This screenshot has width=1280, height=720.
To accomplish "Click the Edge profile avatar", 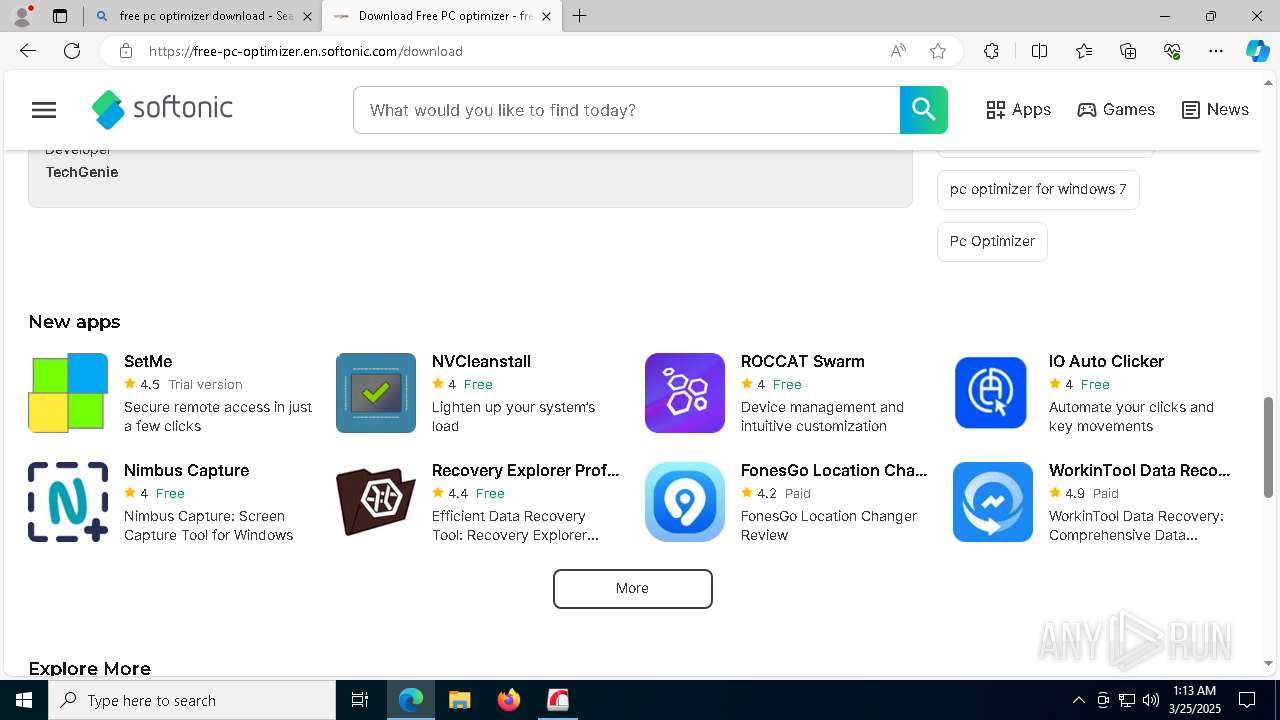I will coord(22,16).
